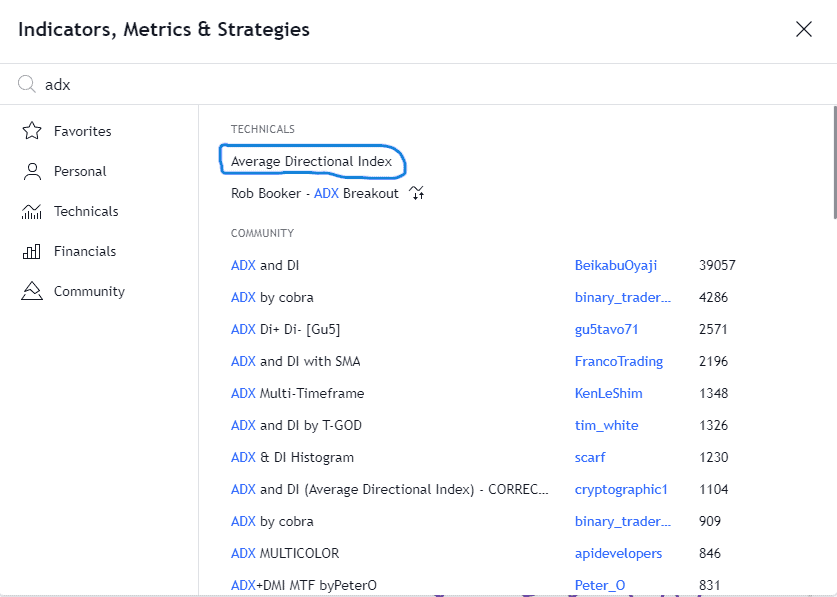Choose ADX and DI (Average Directional Index) - CORREC...
This screenshot has height=597, width=837.
tap(390, 490)
